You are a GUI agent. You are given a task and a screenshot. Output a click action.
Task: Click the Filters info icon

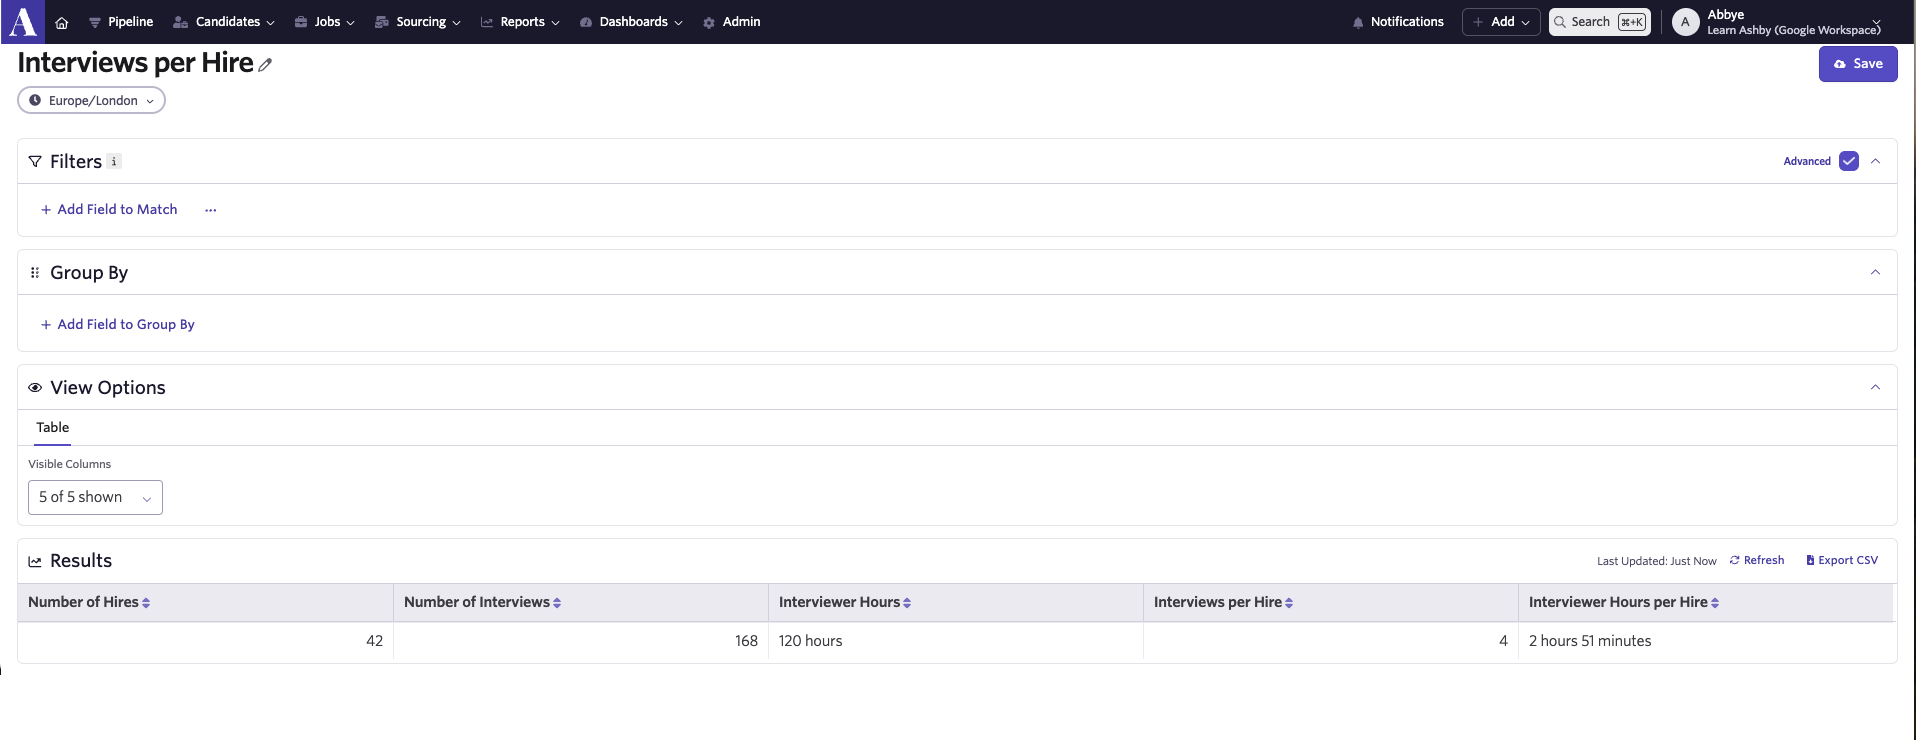(114, 161)
